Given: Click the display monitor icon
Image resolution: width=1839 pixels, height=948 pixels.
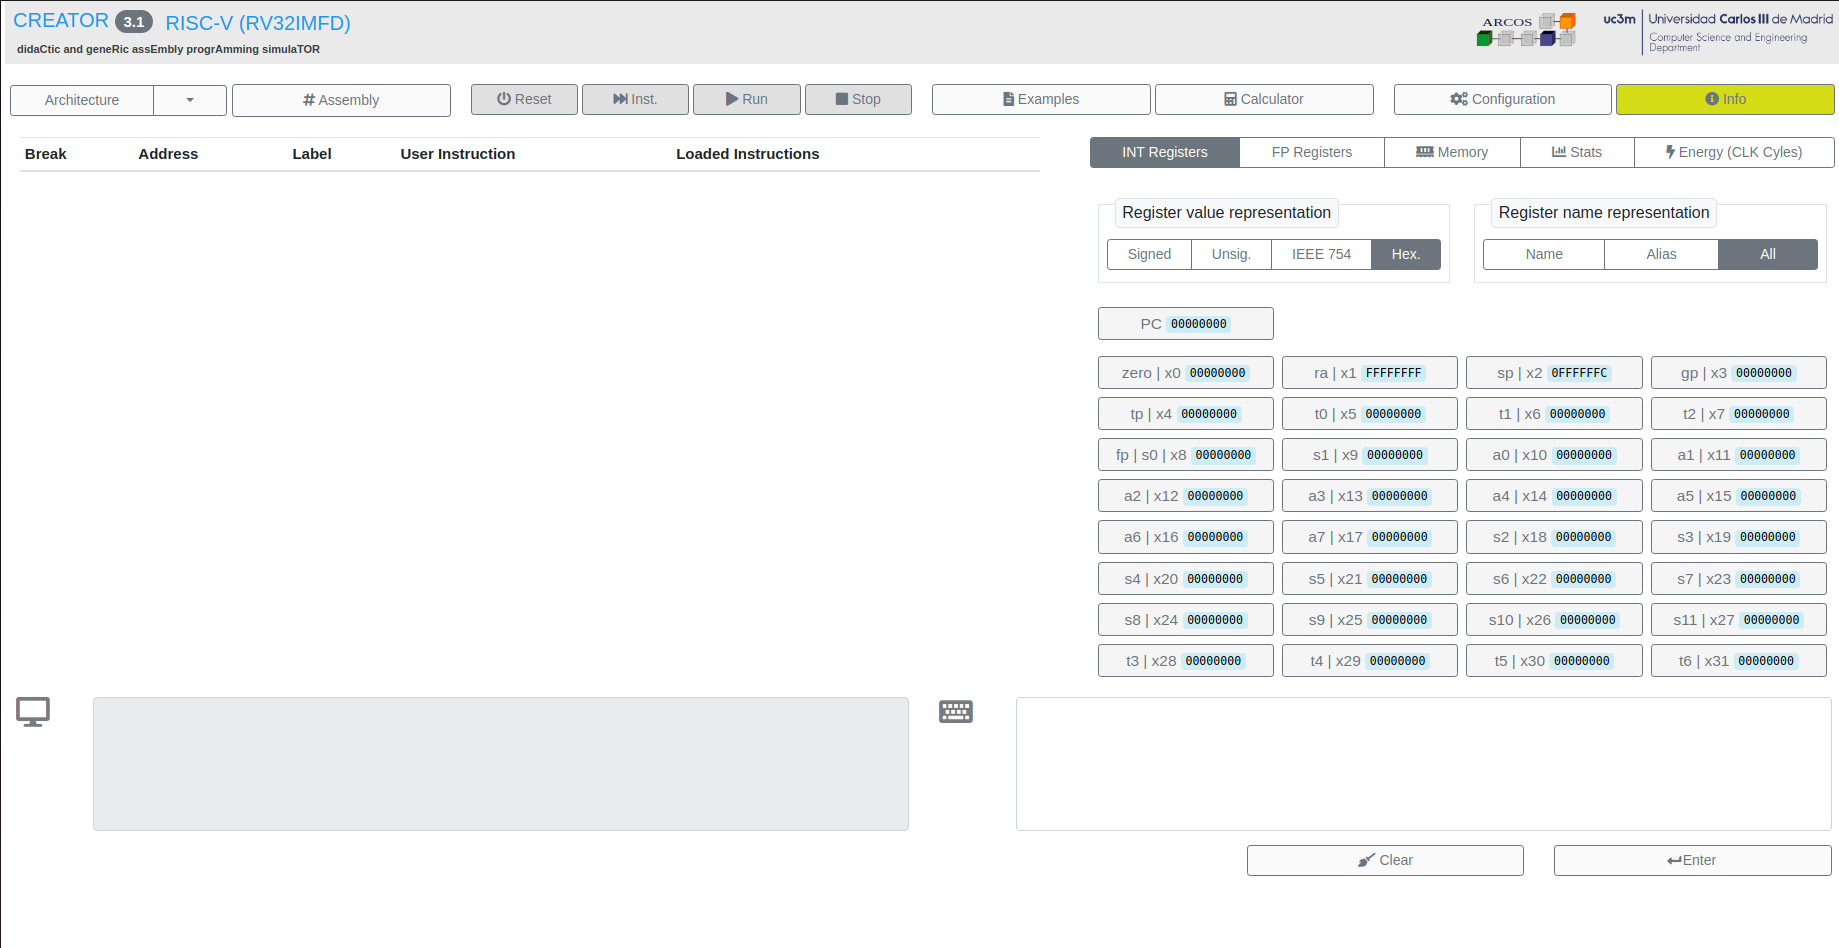Looking at the screenshot, I should pos(33,711).
